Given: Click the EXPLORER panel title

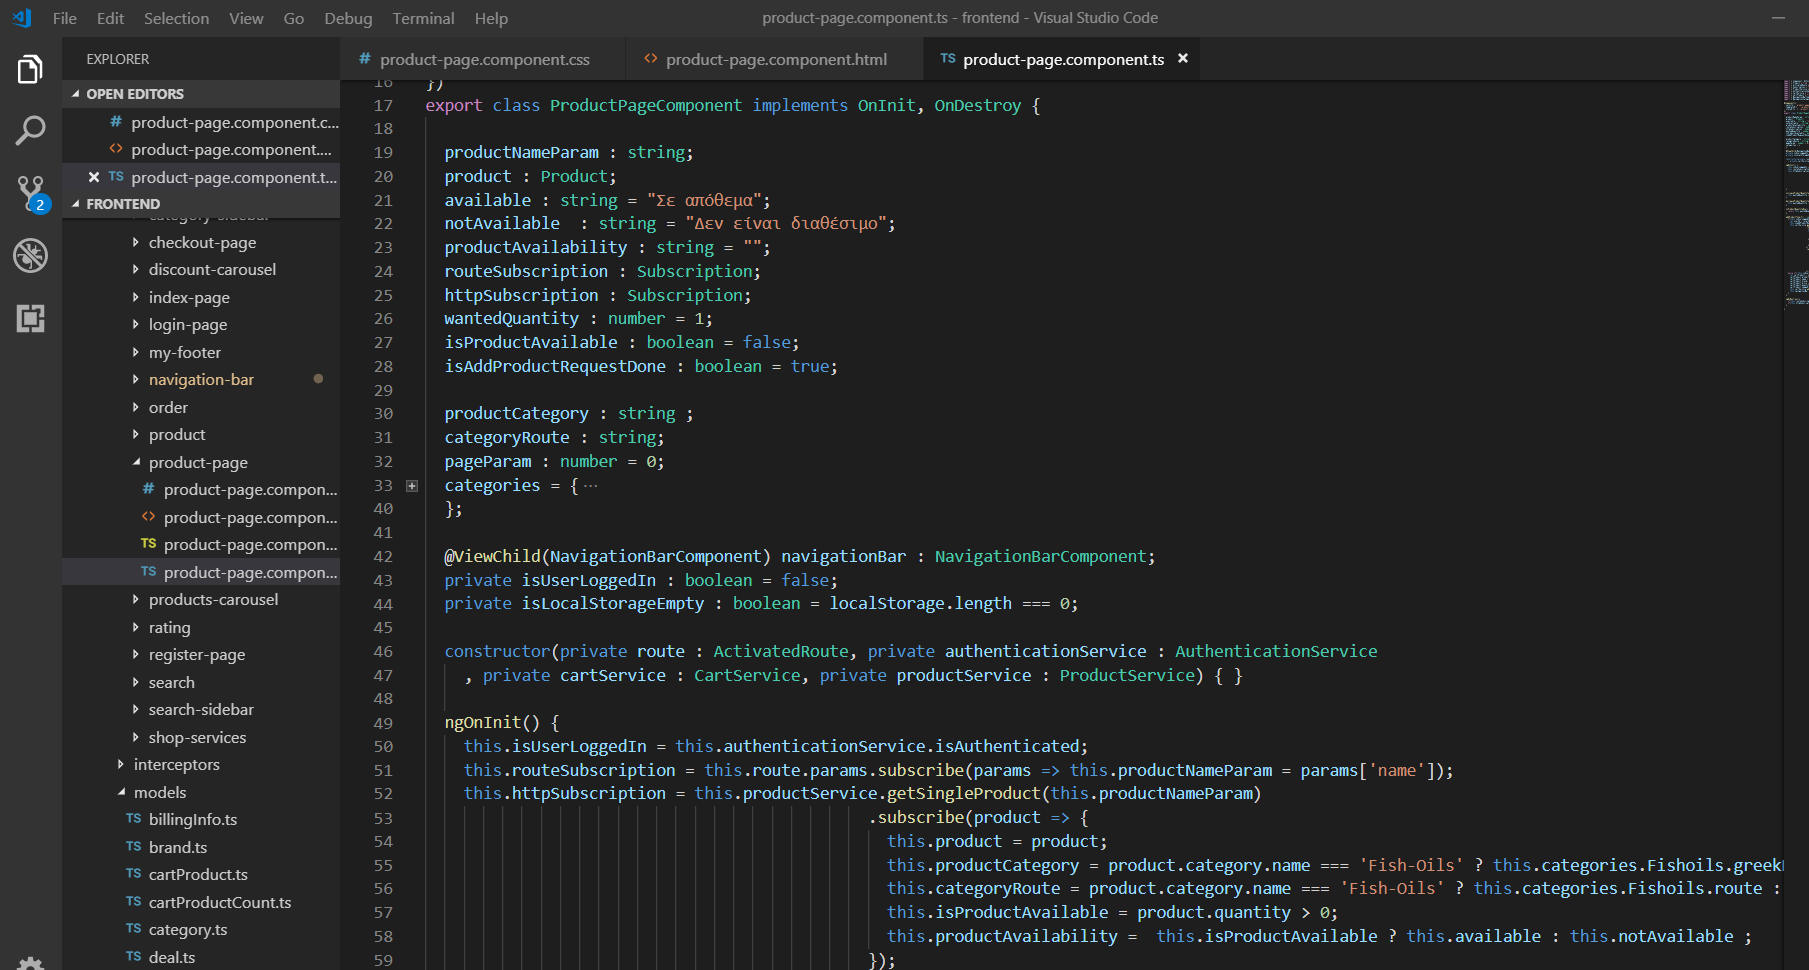Looking at the screenshot, I should point(118,59).
